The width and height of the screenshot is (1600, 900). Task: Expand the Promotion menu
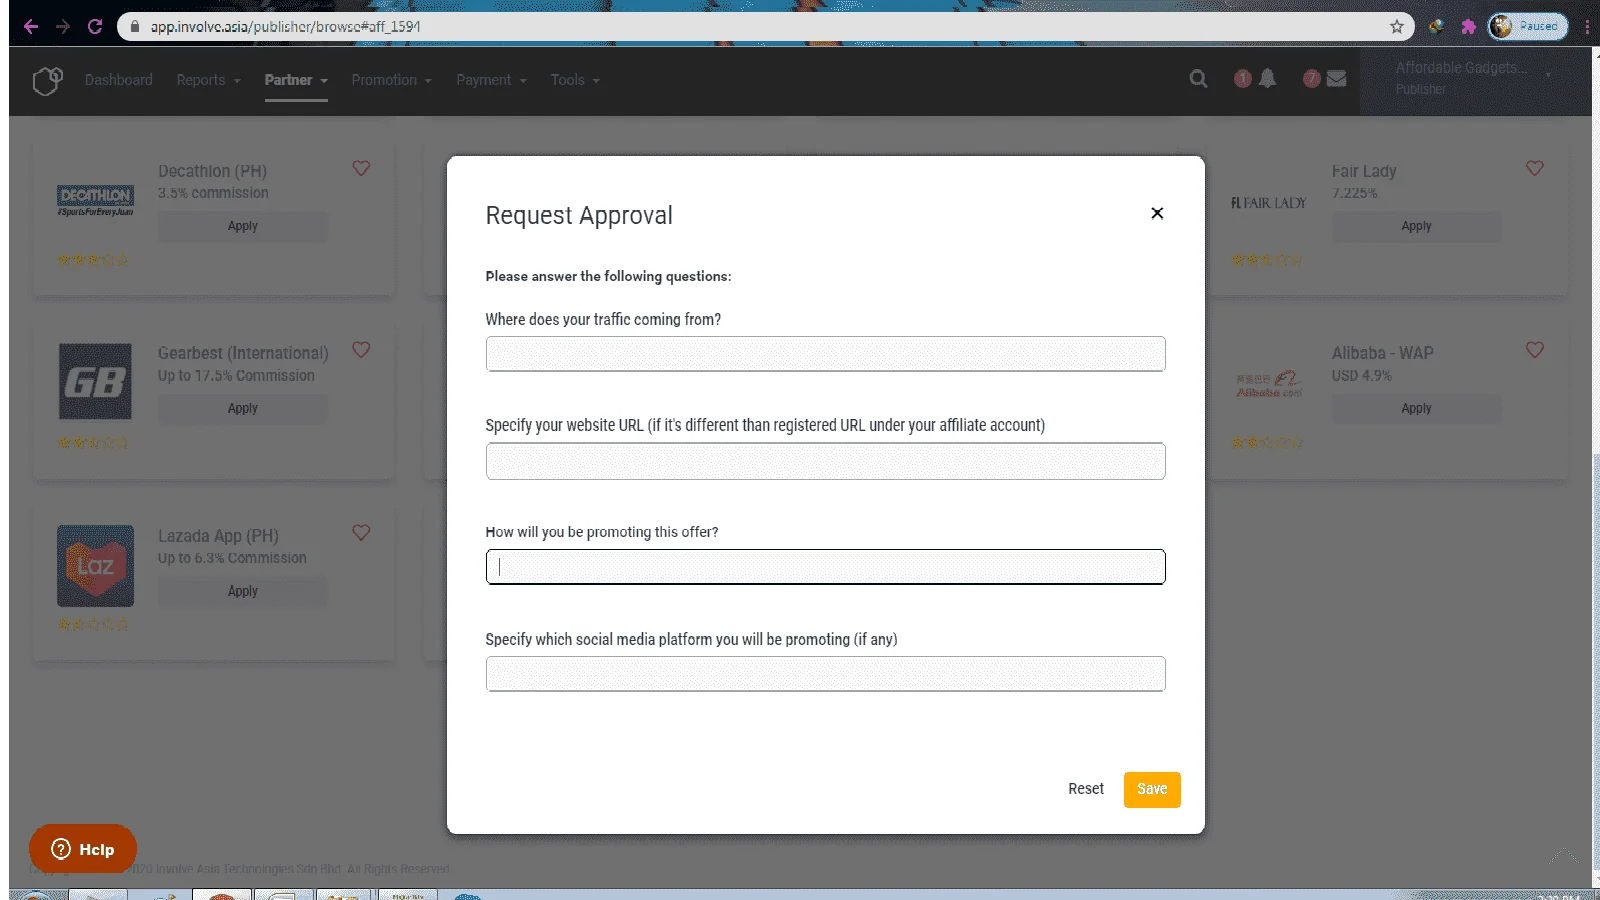click(391, 80)
